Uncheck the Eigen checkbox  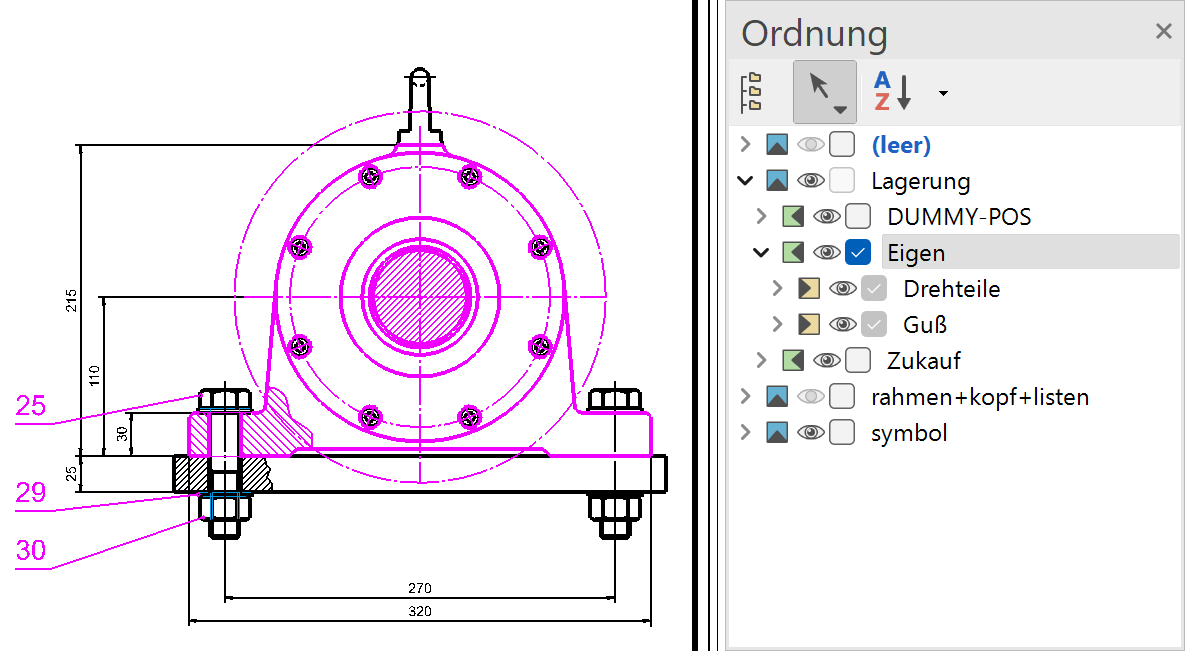tap(858, 253)
